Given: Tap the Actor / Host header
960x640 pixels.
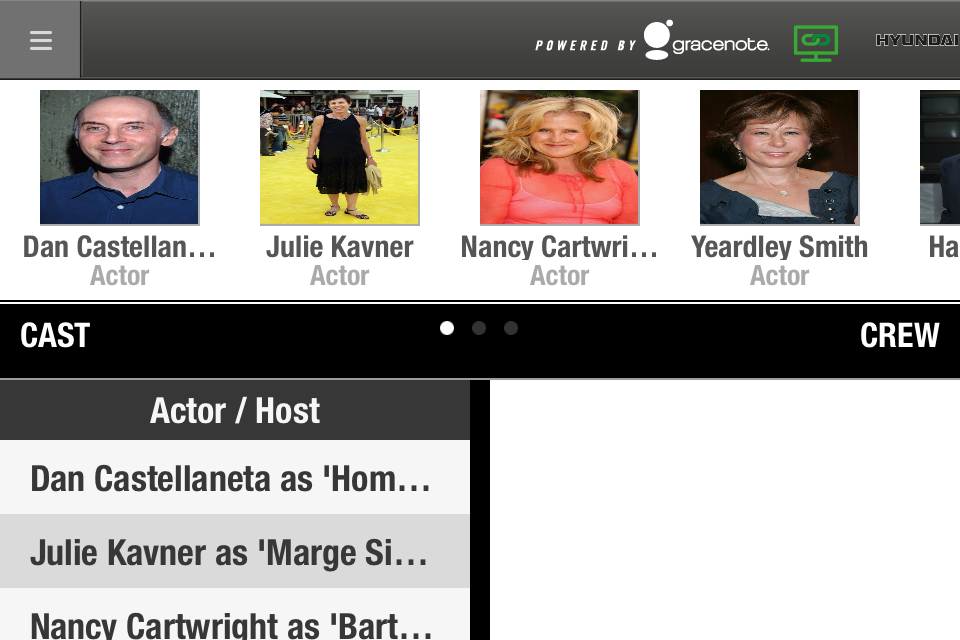Looking at the screenshot, I should pos(234,410).
